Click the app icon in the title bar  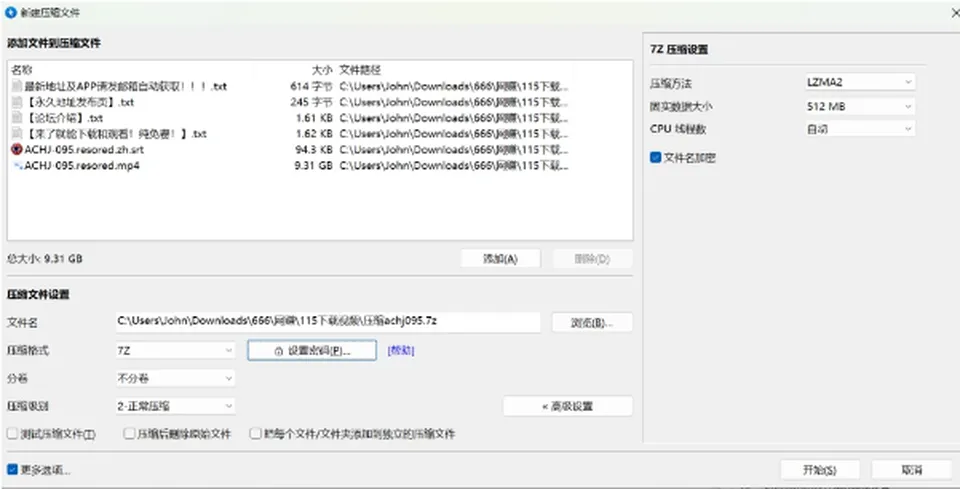point(10,12)
